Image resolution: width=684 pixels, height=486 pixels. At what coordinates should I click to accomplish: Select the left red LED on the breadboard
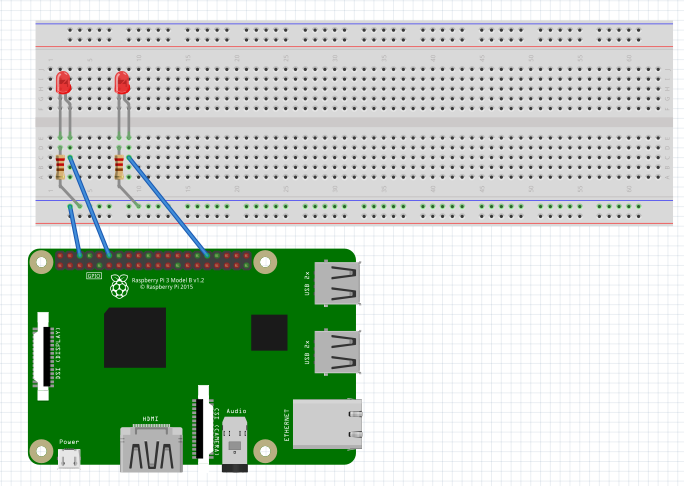[63, 83]
